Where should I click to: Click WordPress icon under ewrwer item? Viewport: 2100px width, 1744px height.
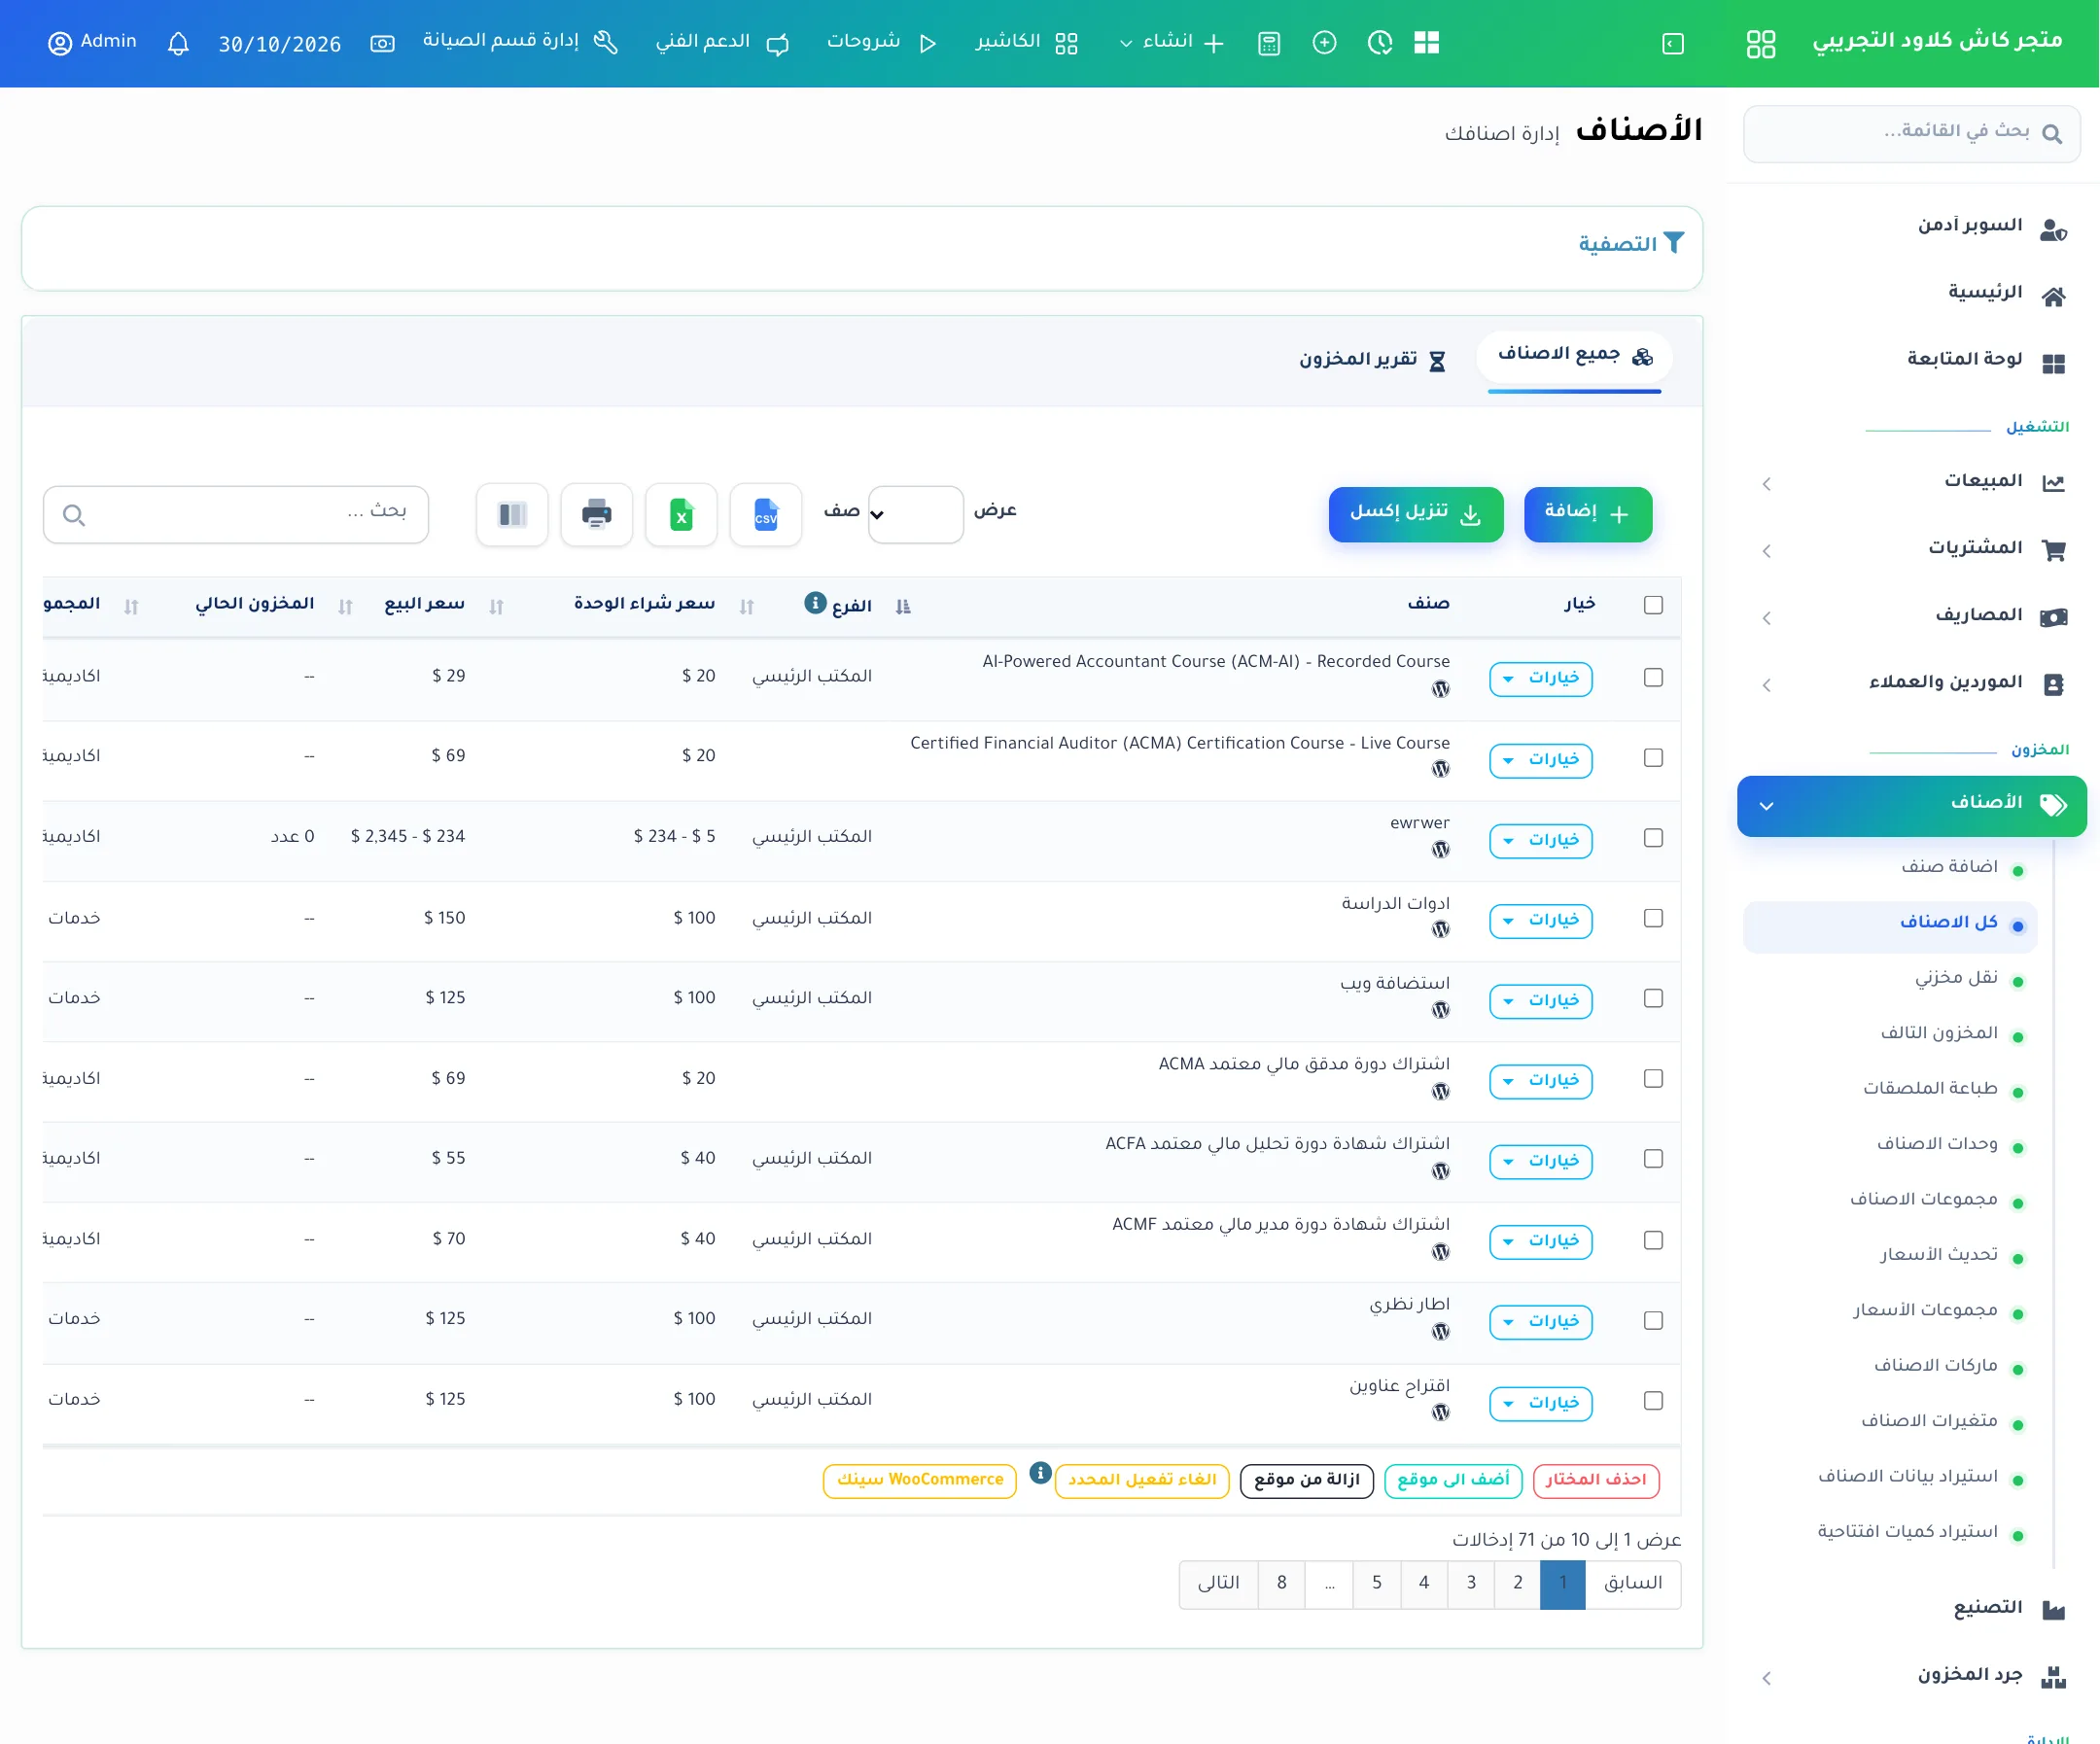click(1440, 849)
